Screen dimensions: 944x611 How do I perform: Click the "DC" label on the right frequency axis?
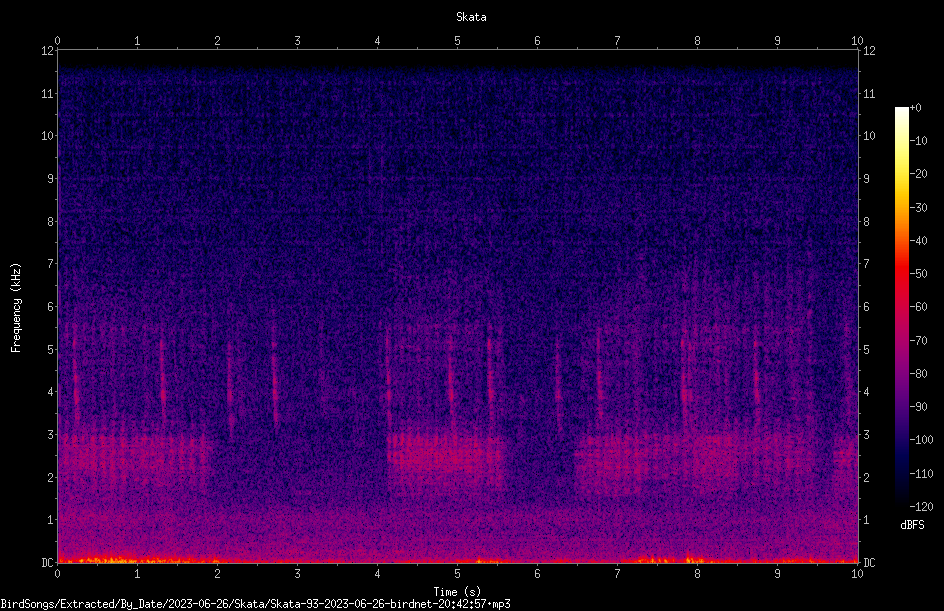coord(869,563)
